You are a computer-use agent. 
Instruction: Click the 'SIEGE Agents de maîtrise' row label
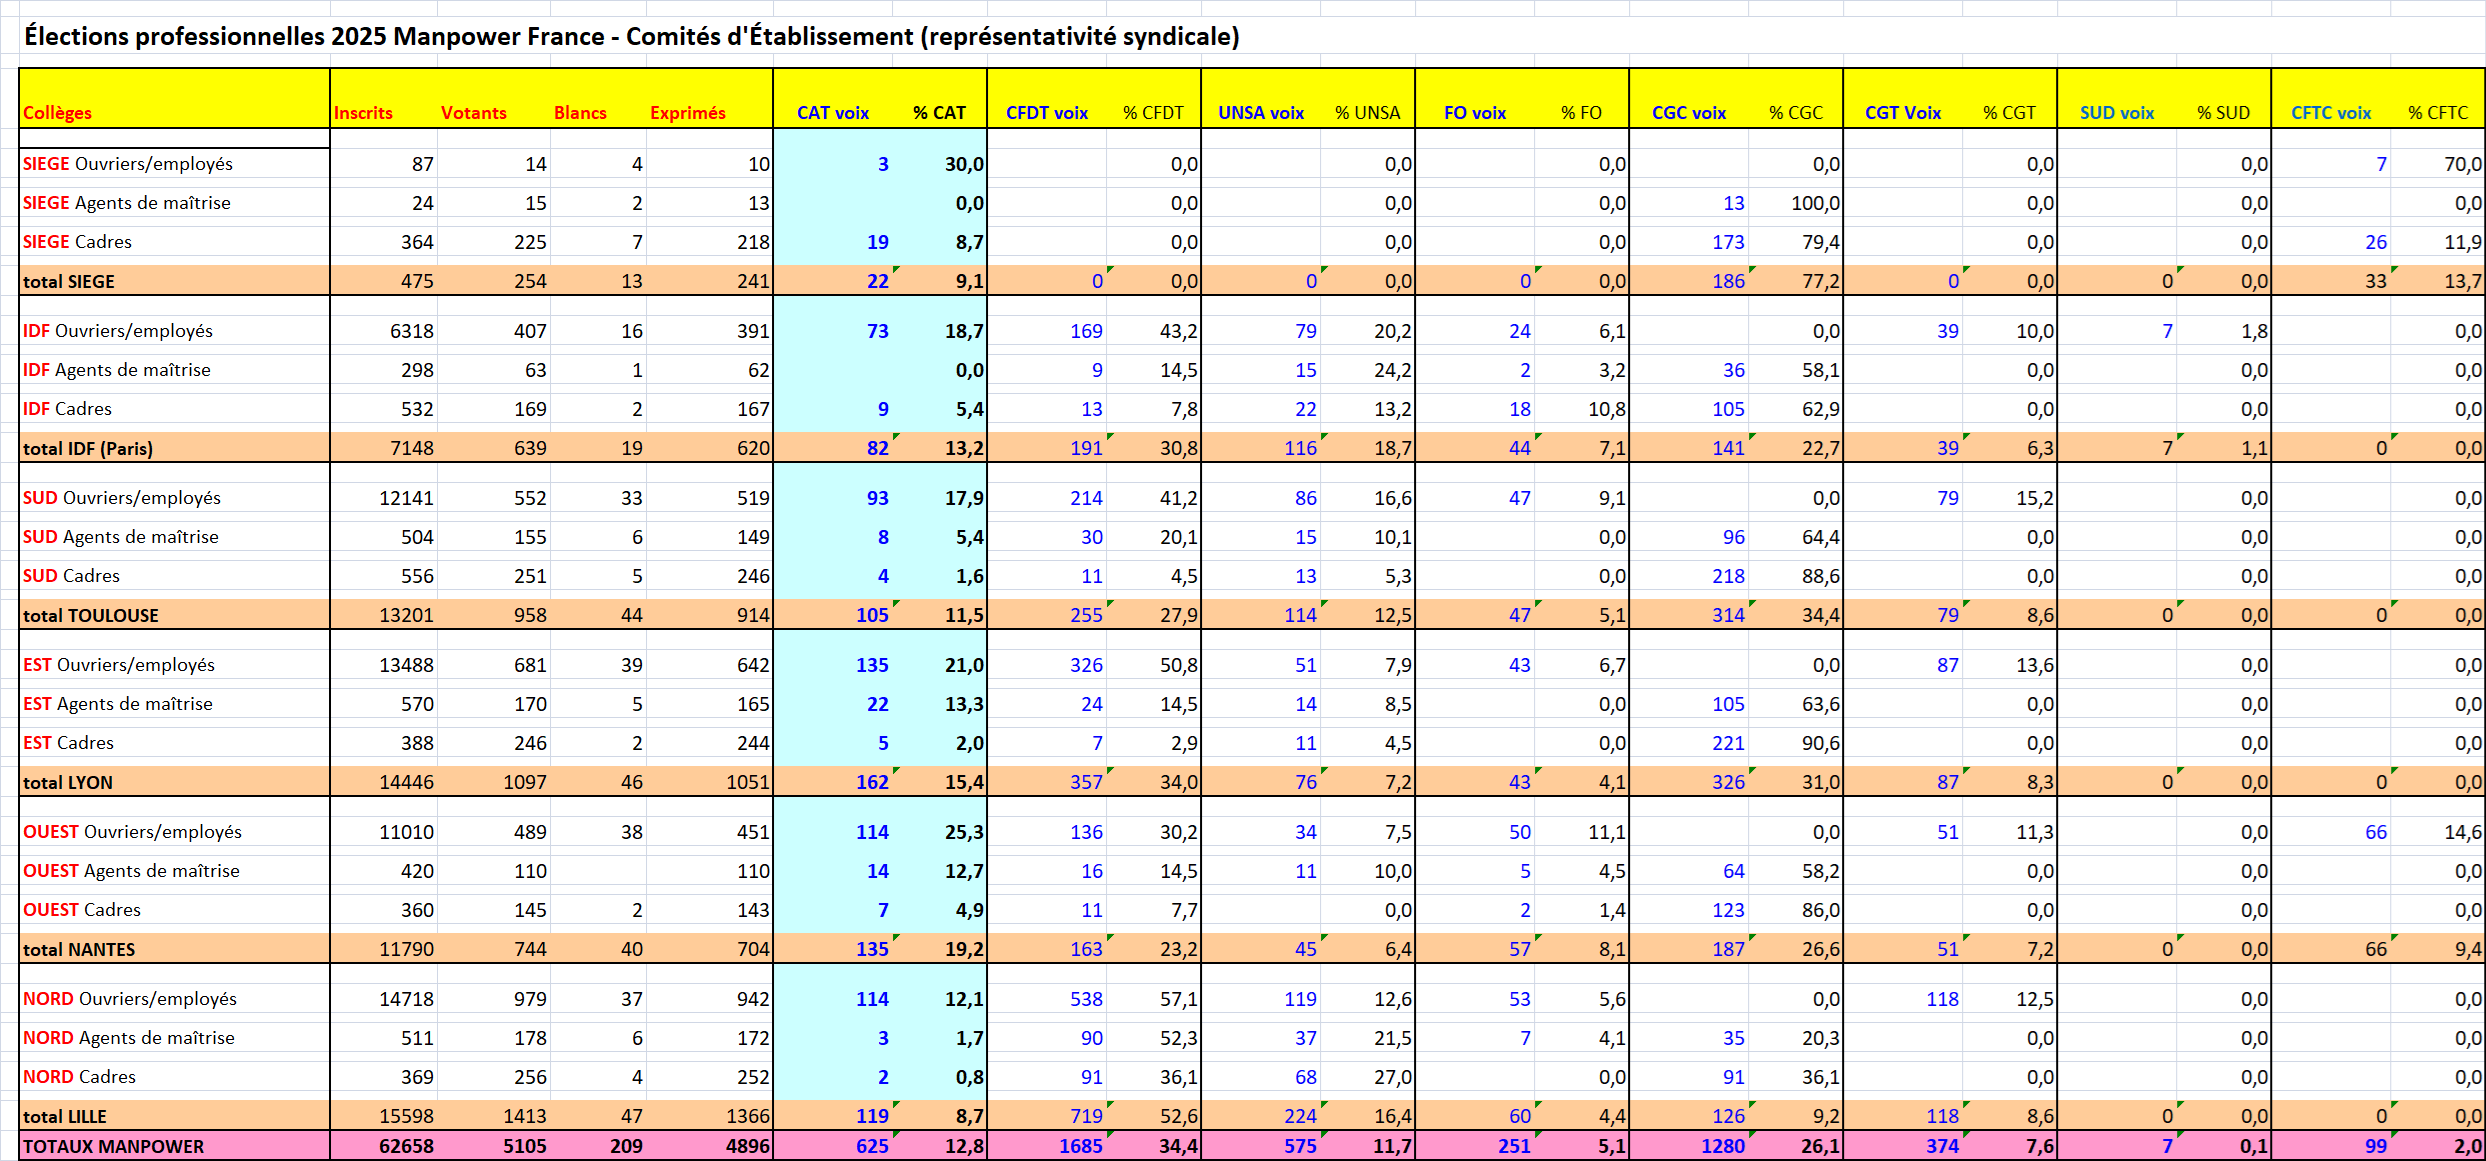pyautogui.click(x=127, y=203)
